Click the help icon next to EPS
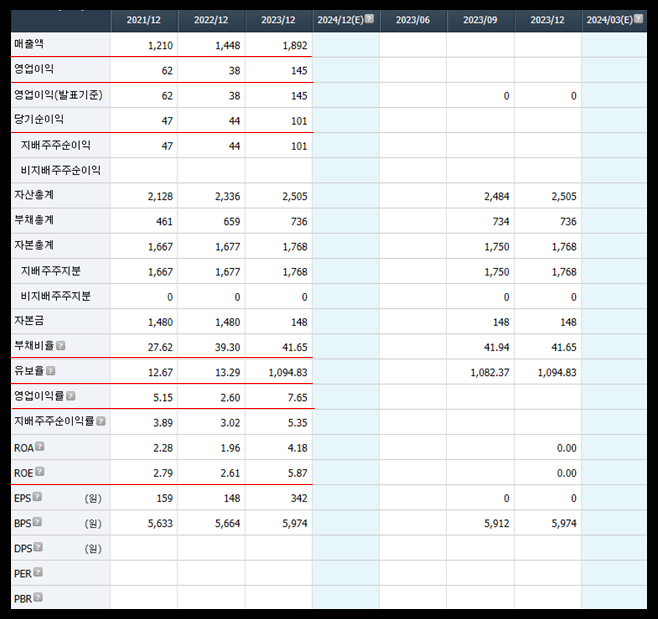The image size is (658, 619). [37, 496]
